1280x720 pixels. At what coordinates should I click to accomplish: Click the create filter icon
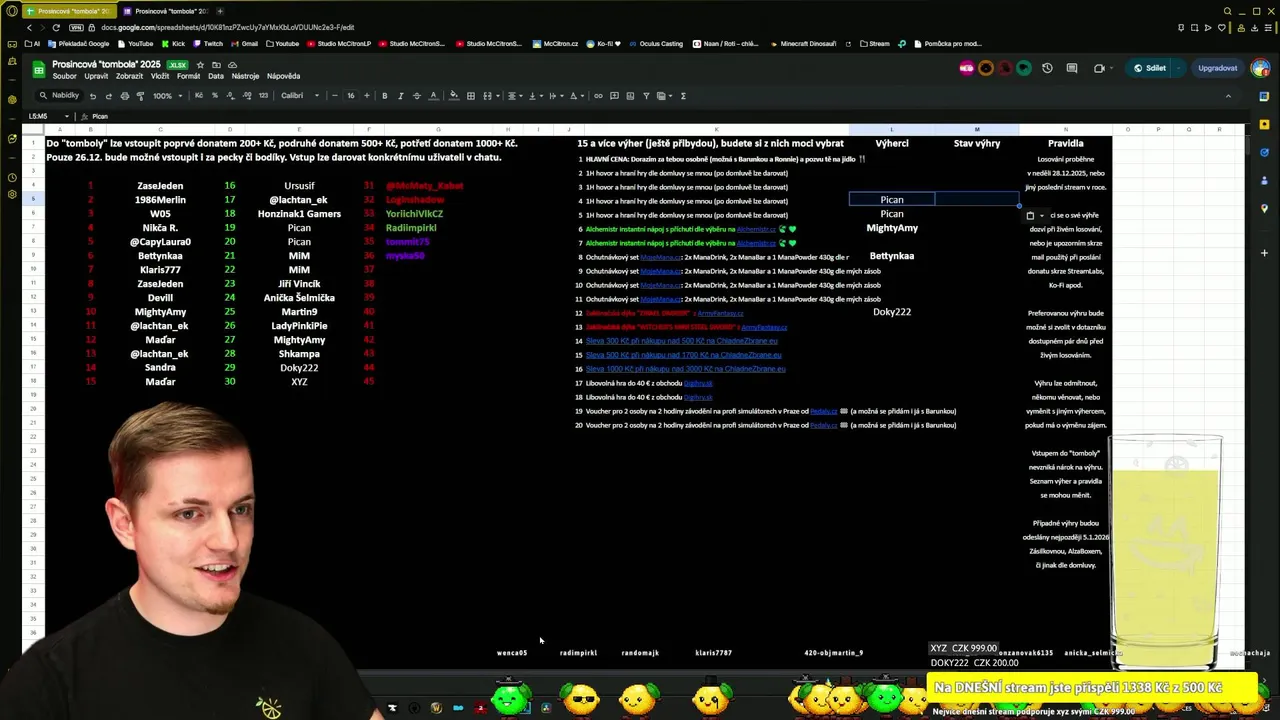tap(646, 96)
